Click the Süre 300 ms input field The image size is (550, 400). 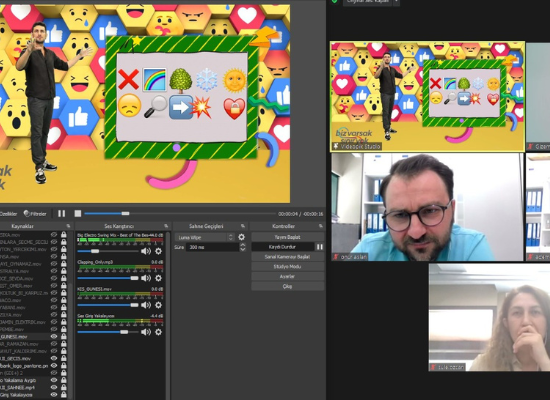tap(213, 247)
